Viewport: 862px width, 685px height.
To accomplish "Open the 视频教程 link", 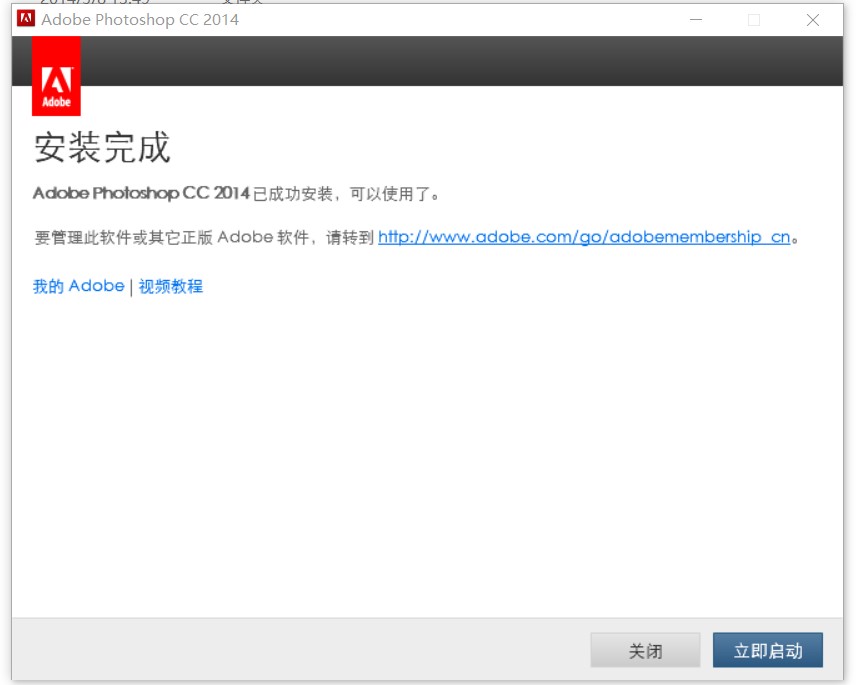I will pos(171,286).
